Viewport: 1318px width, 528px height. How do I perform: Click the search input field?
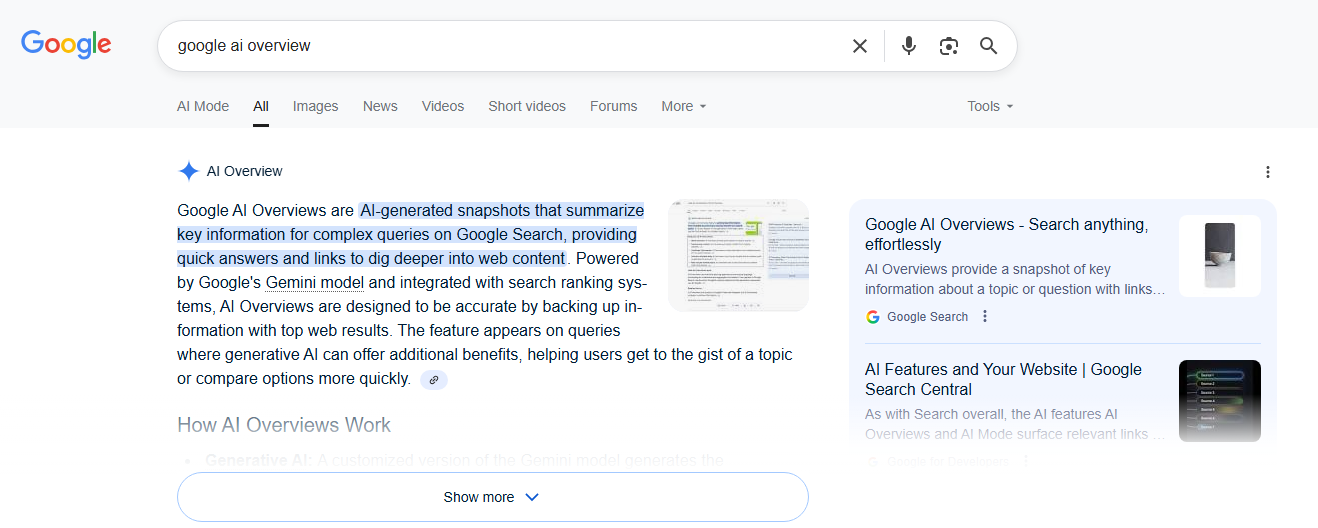click(500, 46)
